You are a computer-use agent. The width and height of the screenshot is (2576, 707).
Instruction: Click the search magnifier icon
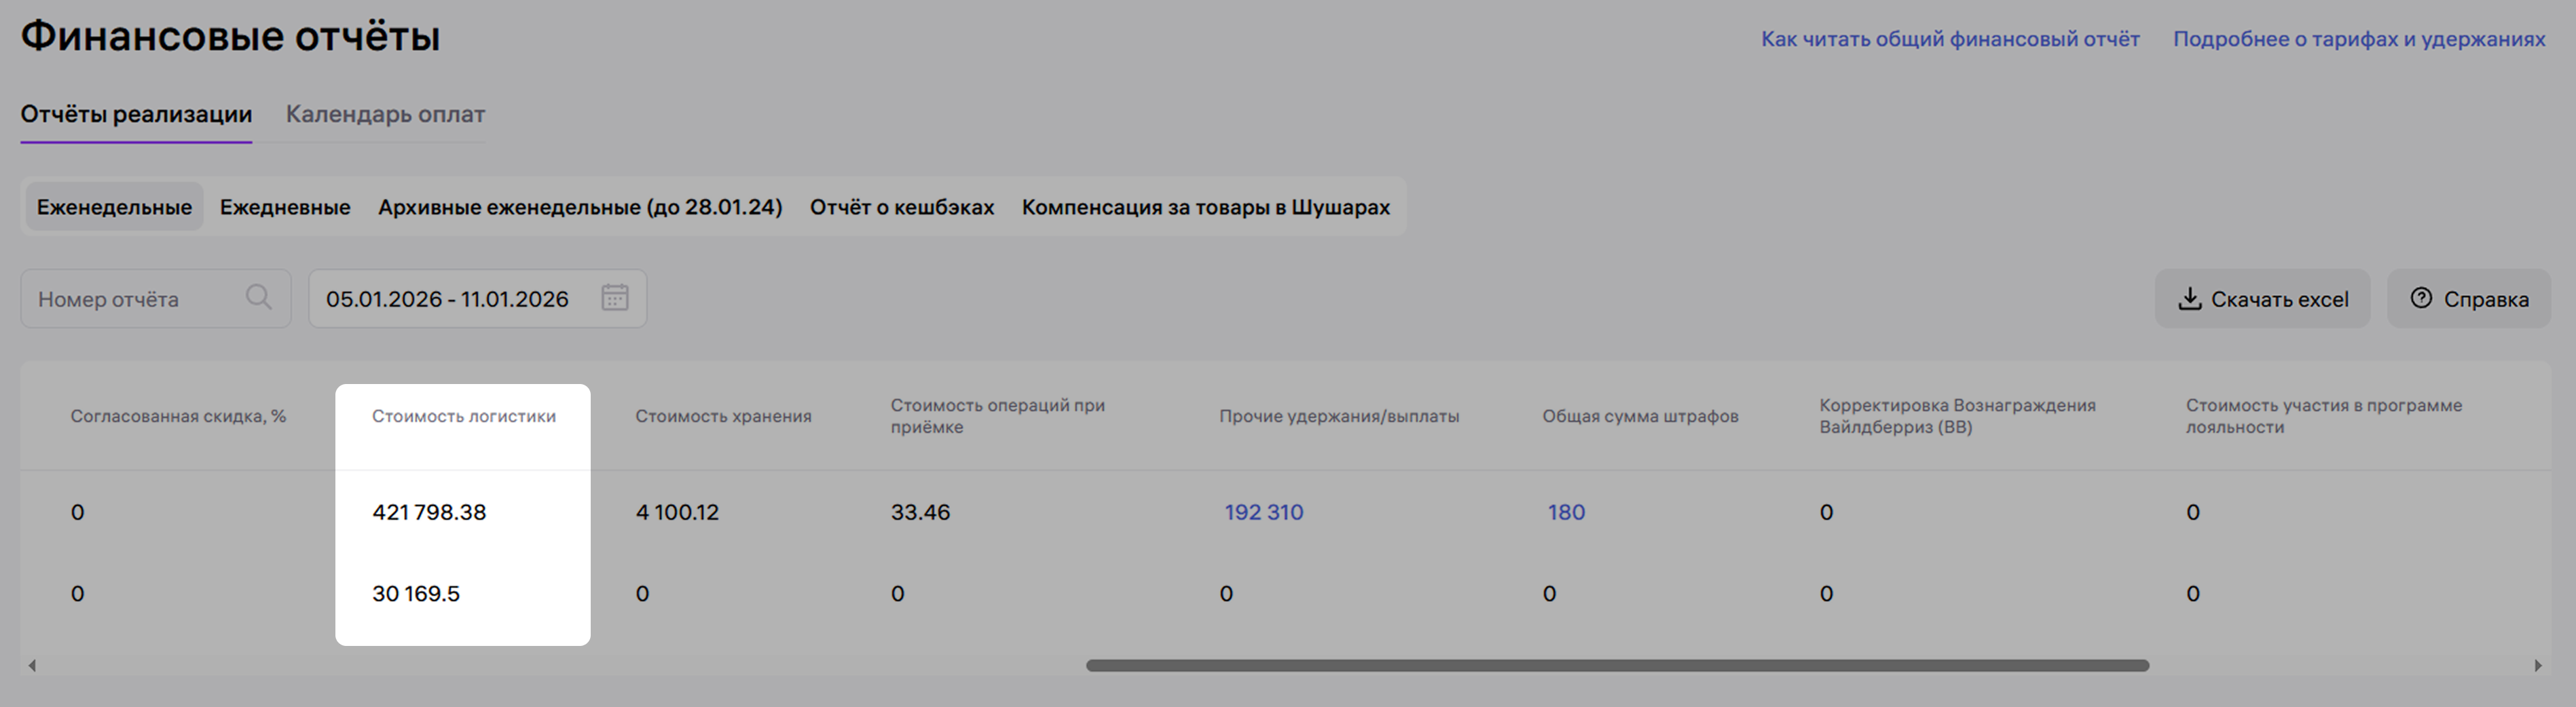click(x=258, y=297)
